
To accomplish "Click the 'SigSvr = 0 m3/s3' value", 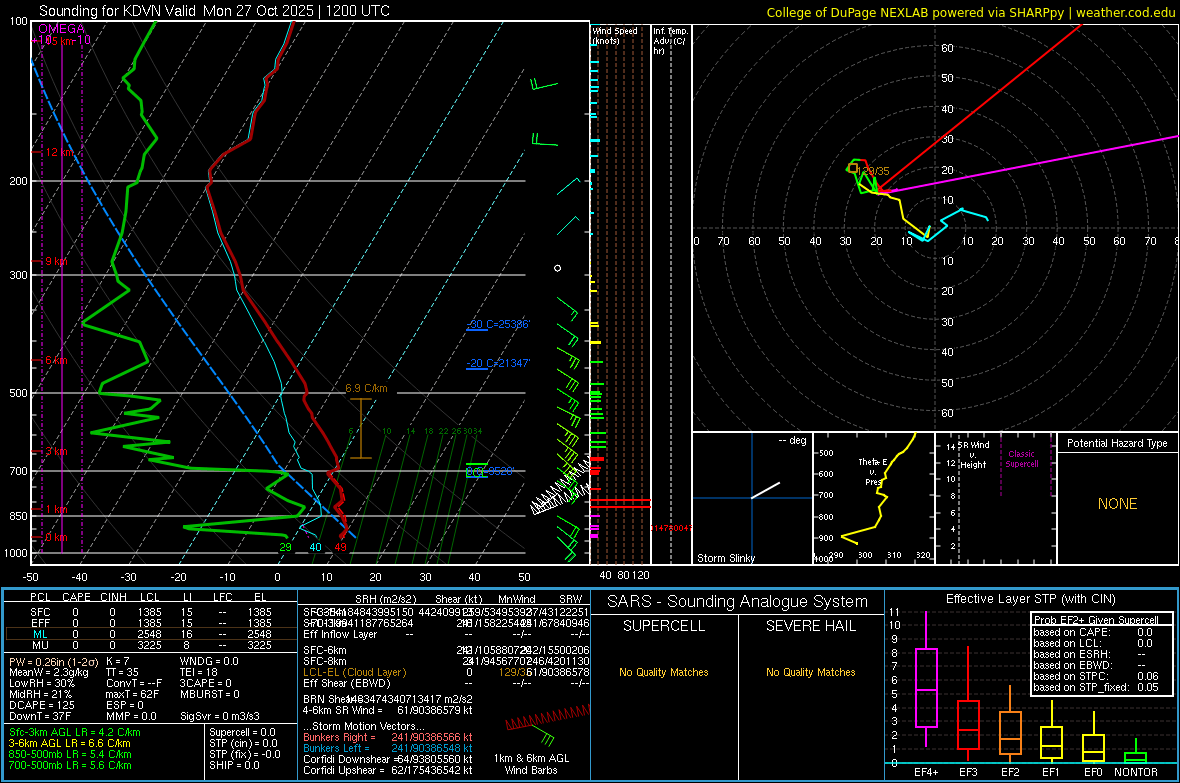I will point(220,717).
